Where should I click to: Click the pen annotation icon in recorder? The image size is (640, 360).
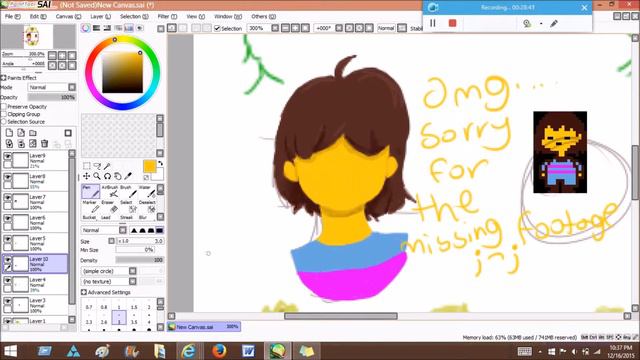coord(554,23)
